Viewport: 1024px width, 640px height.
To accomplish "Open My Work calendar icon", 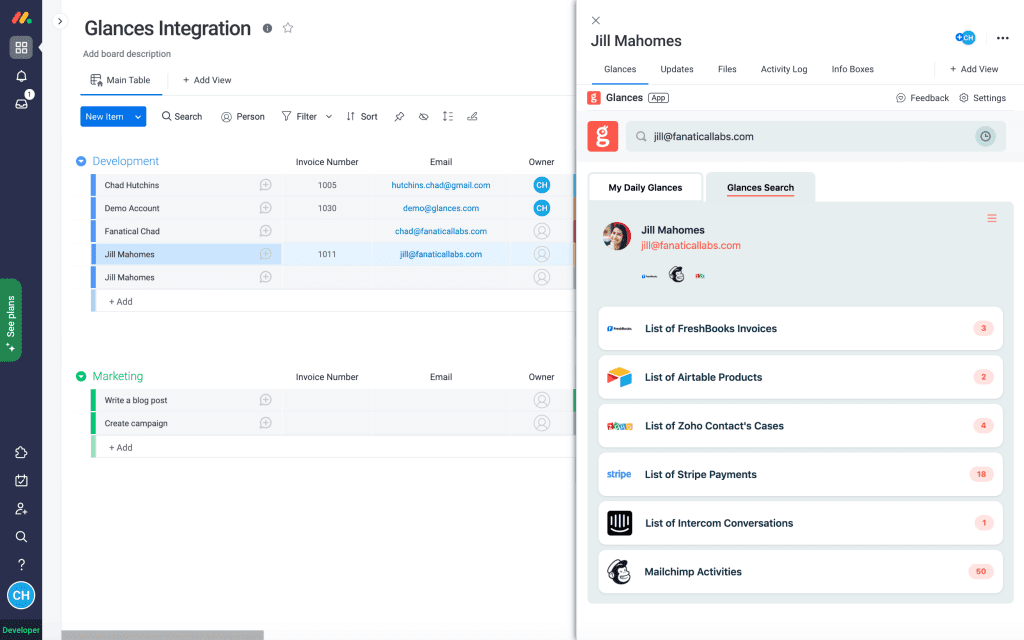I will 21,481.
